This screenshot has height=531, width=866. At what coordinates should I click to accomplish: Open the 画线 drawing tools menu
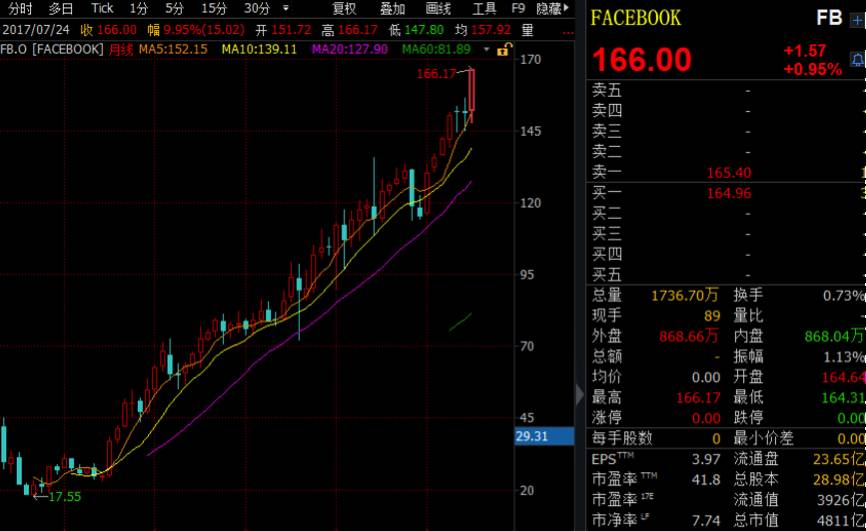(x=439, y=9)
